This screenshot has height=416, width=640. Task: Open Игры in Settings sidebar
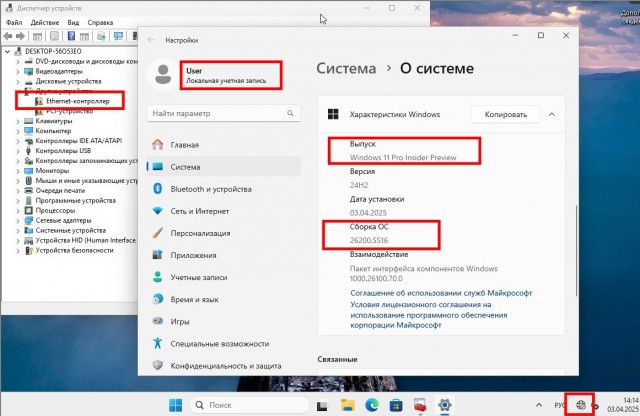coord(224,321)
